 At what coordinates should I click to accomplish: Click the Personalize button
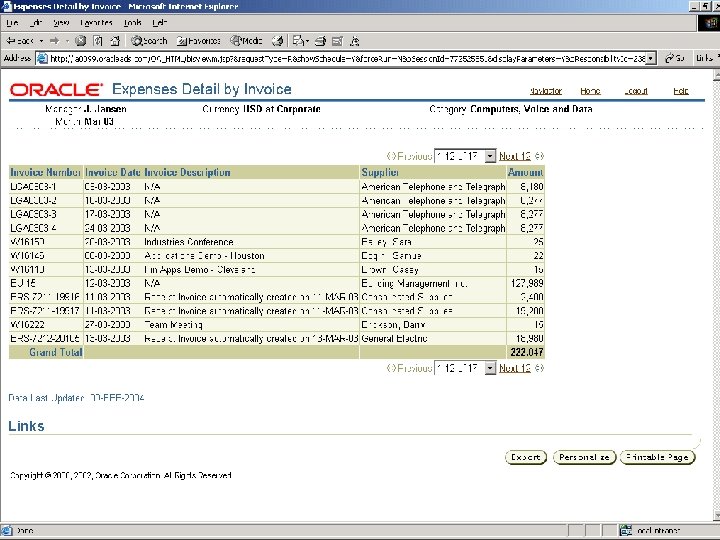pyautogui.click(x=584, y=457)
